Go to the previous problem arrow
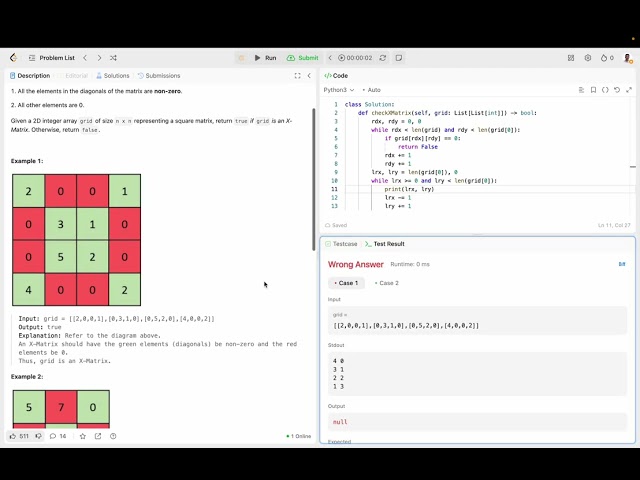Image resolution: width=640 pixels, height=480 pixels. pos(85,58)
